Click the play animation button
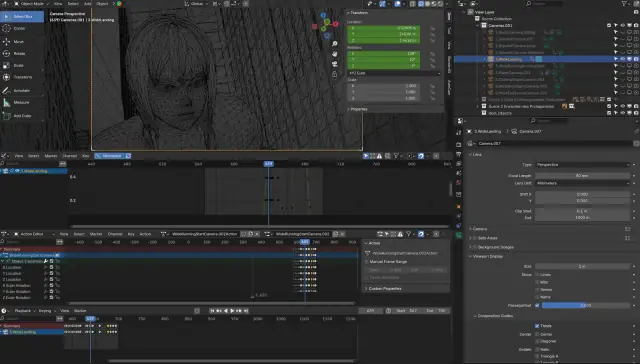Image resolution: width=640 pixels, height=364 pixels. [232, 311]
